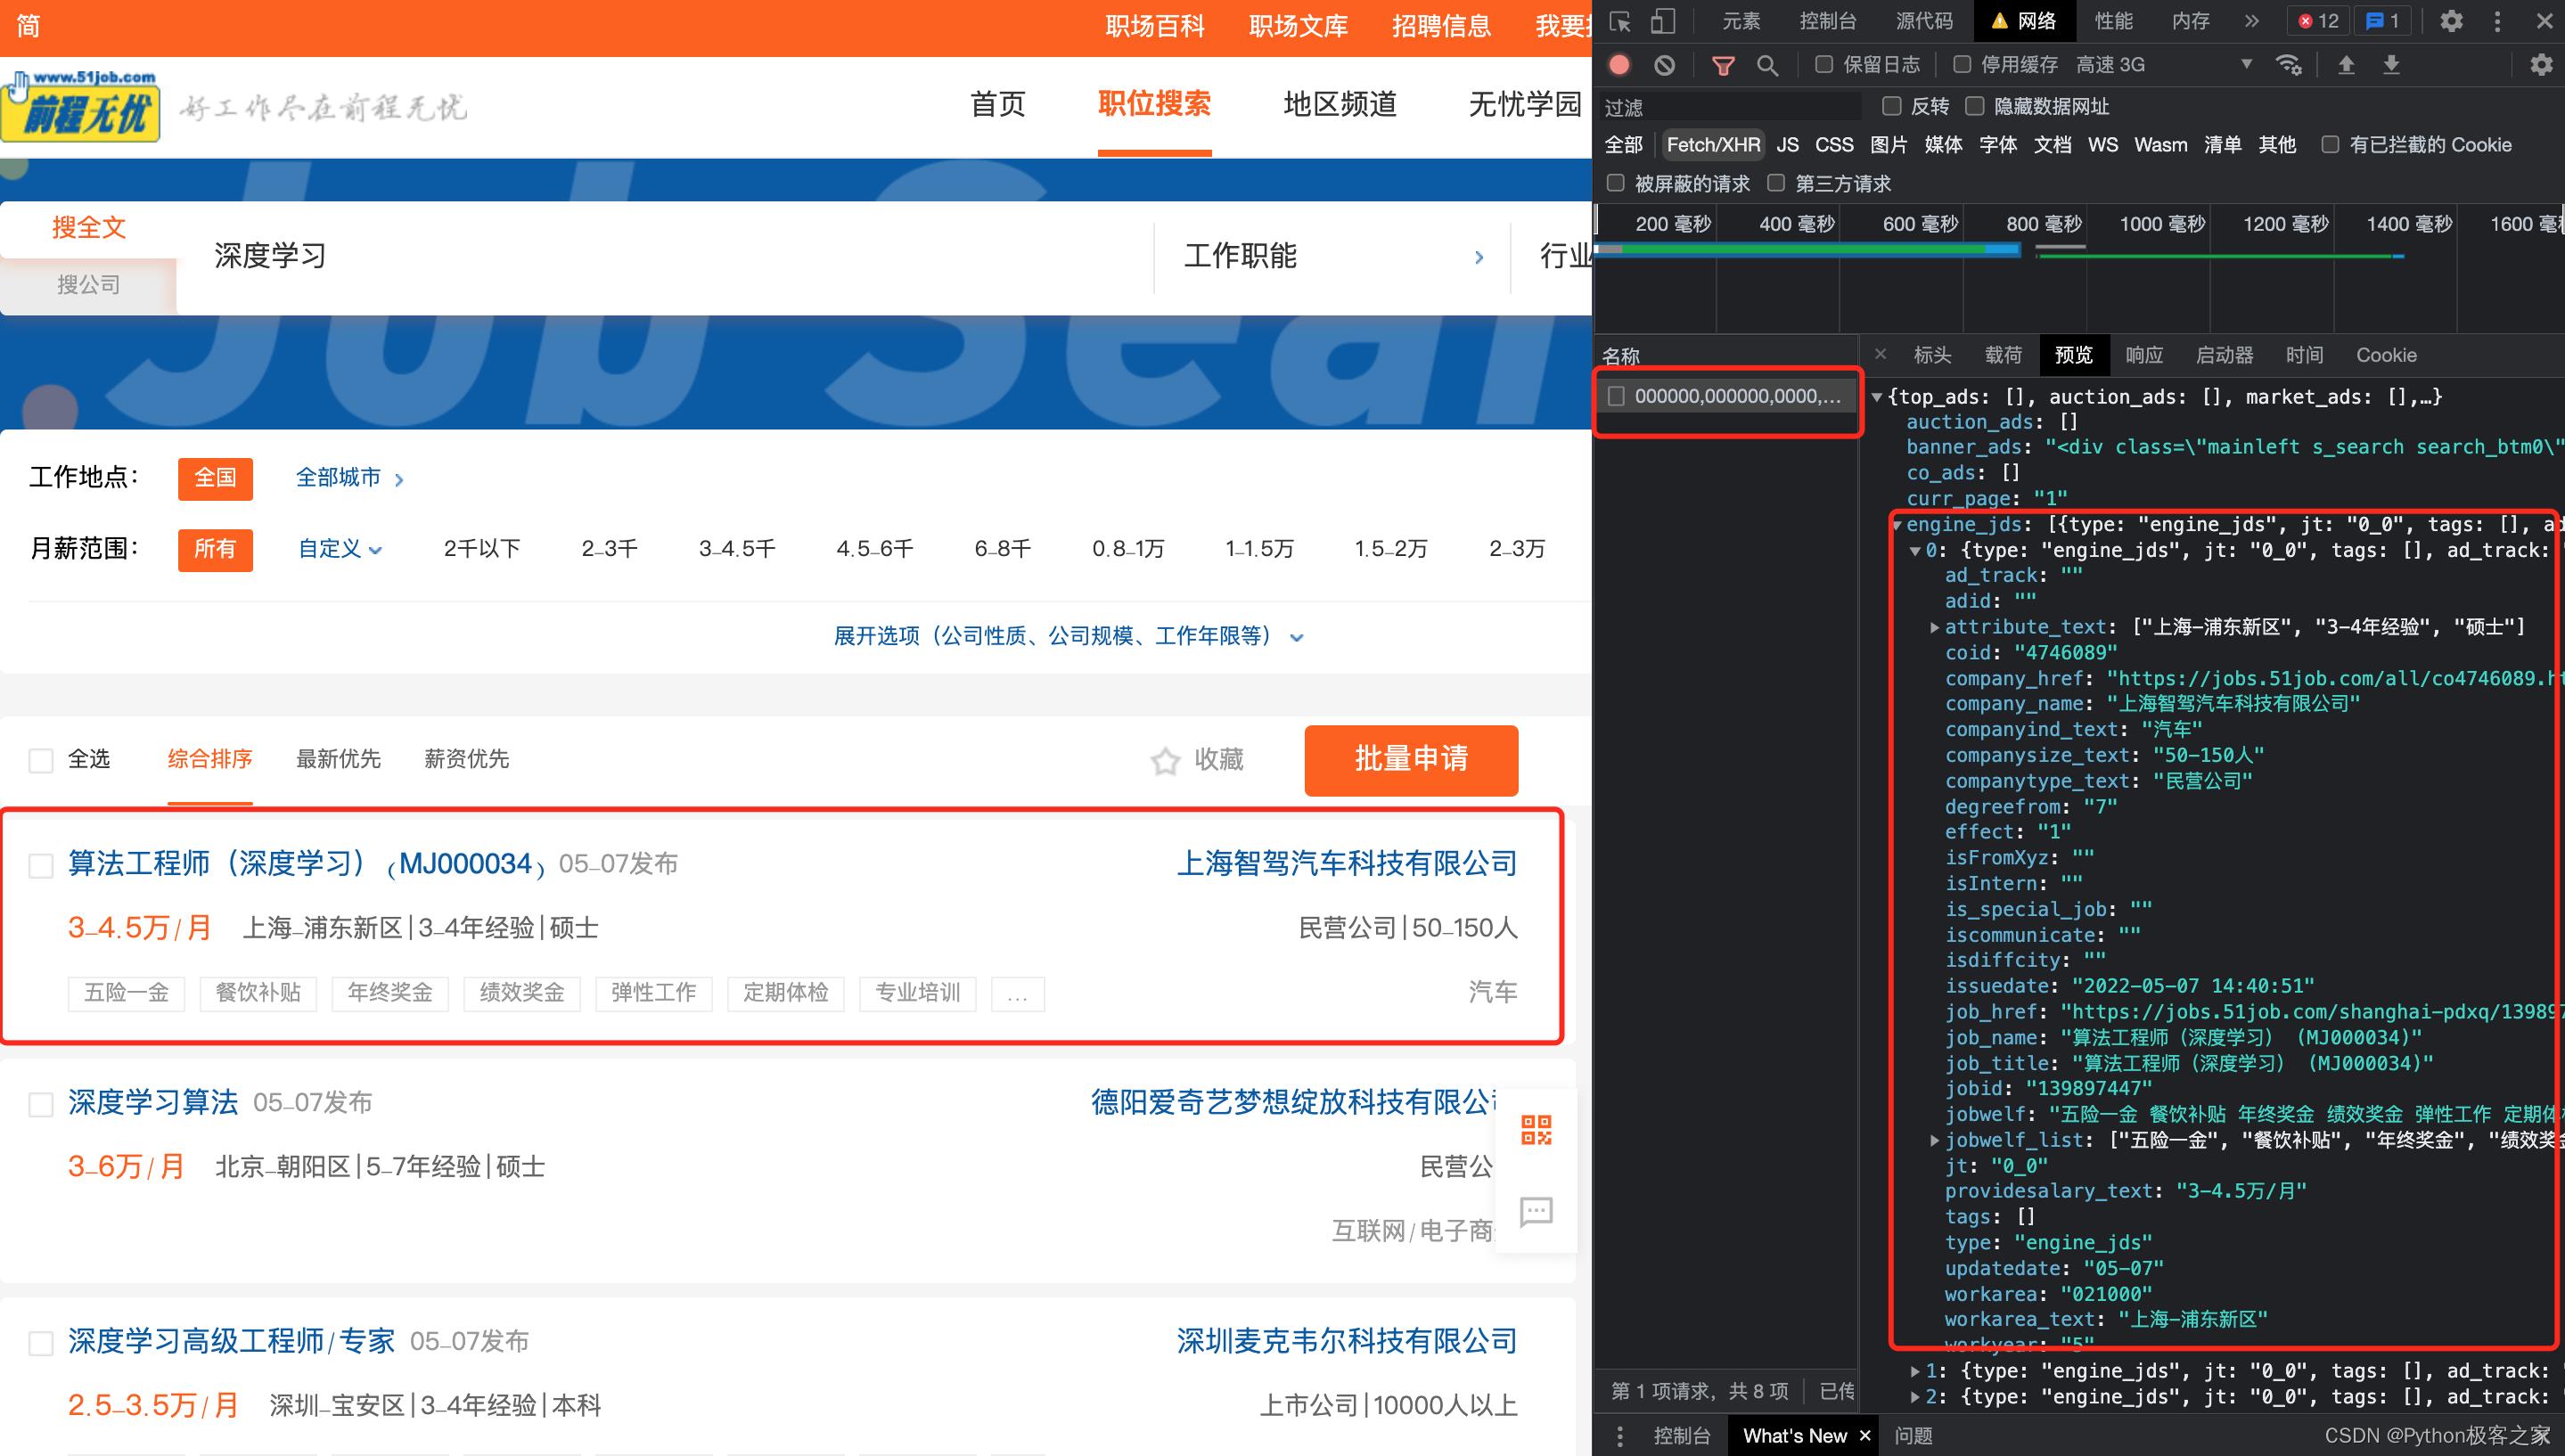Select the 000000,000000,0000 request row

click(1728, 397)
